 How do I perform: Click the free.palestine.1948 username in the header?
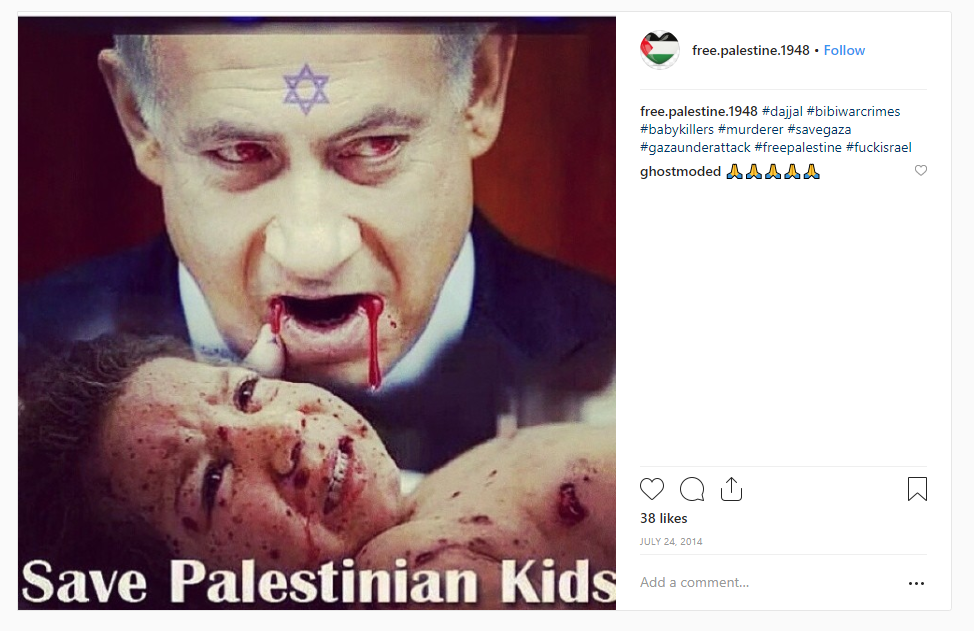(x=750, y=50)
